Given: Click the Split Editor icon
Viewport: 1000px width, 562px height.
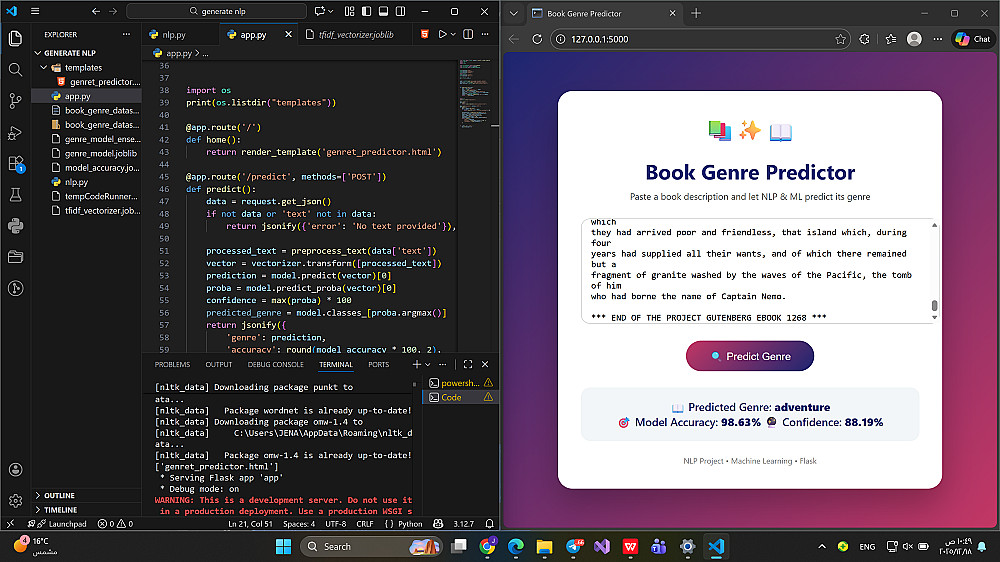Looking at the screenshot, I should click(470, 34).
